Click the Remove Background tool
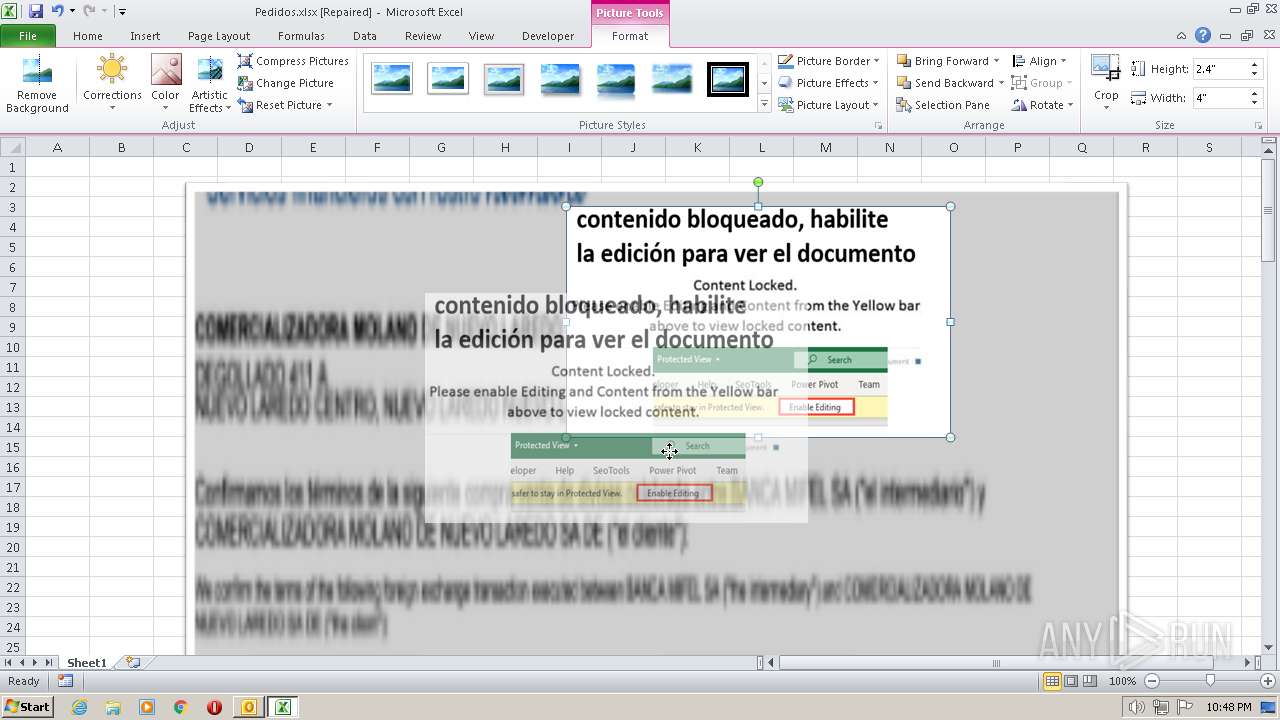1280x720 pixels. click(37, 85)
